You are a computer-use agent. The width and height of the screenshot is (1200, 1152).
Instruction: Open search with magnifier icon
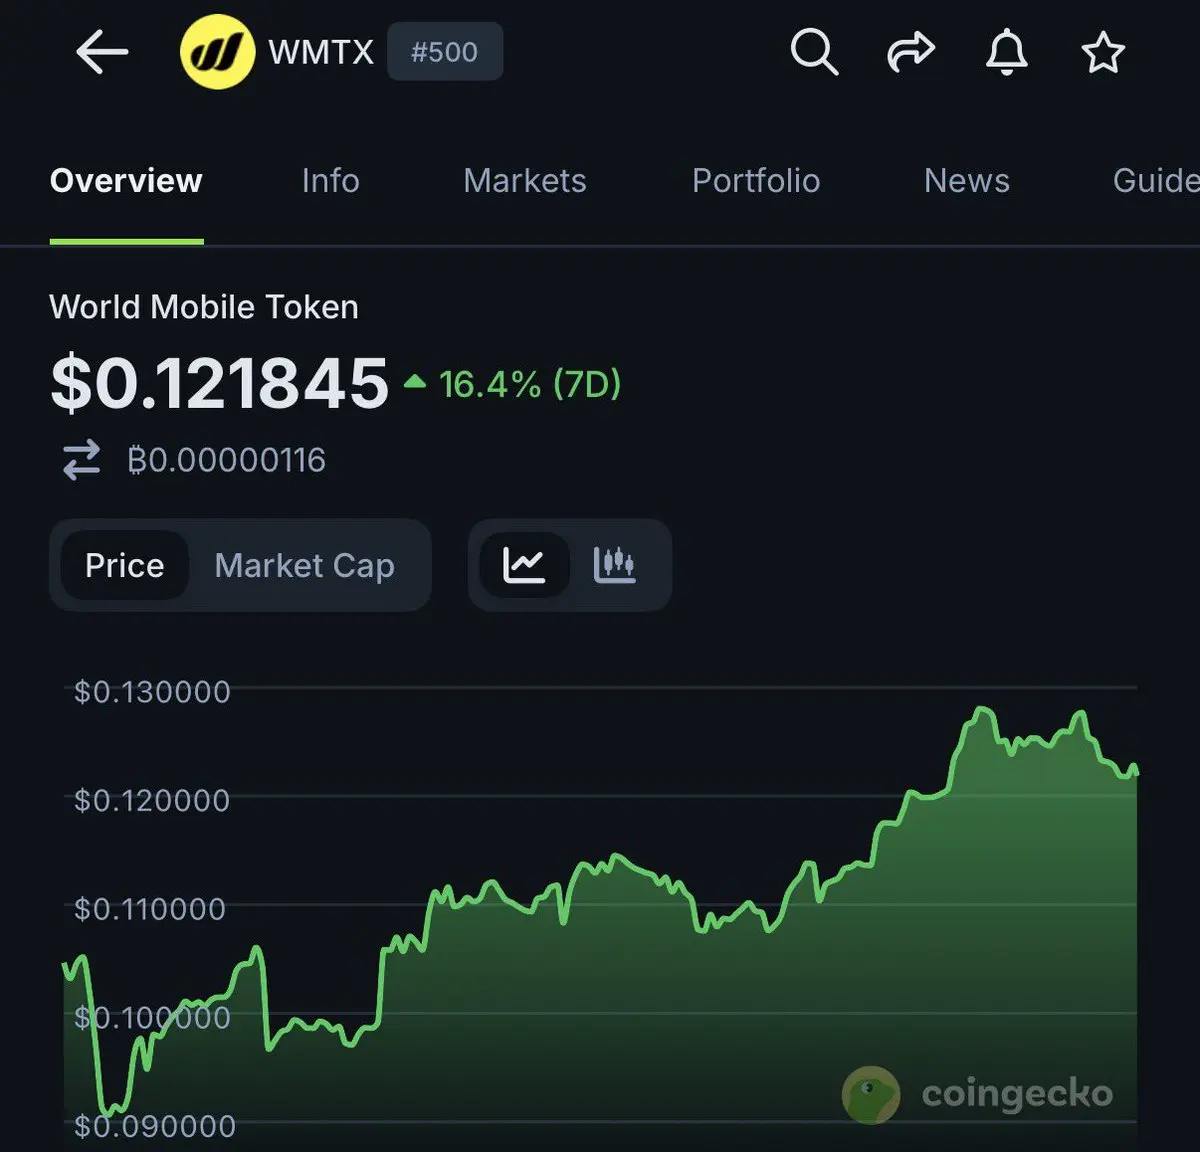click(x=814, y=52)
